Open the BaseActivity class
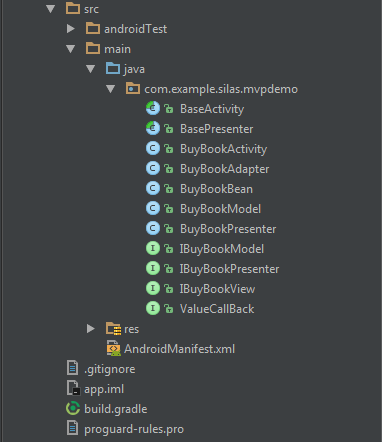 pos(212,109)
